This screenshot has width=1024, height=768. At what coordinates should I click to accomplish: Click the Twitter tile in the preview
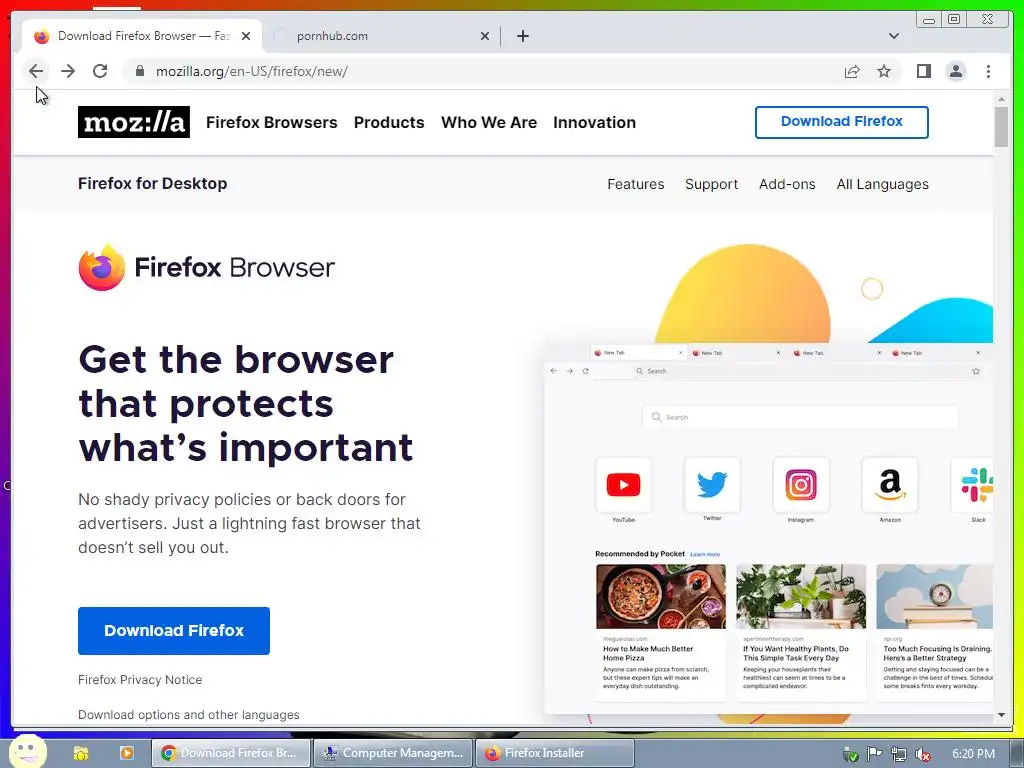click(x=712, y=485)
